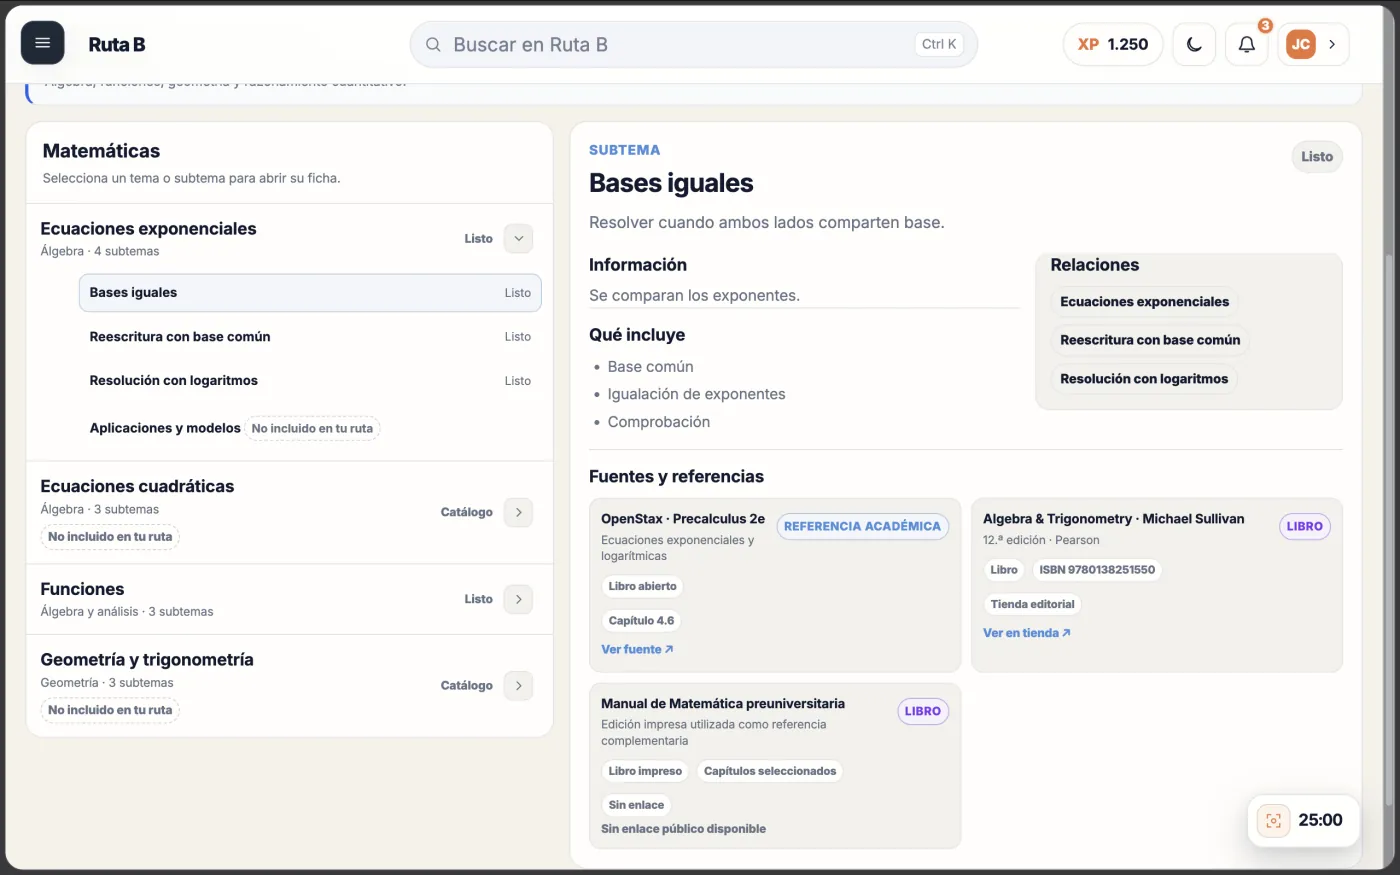Click the LIBRO tag on Sullivan card
This screenshot has height=875, width=1400.
click(x=1304, y=526)
